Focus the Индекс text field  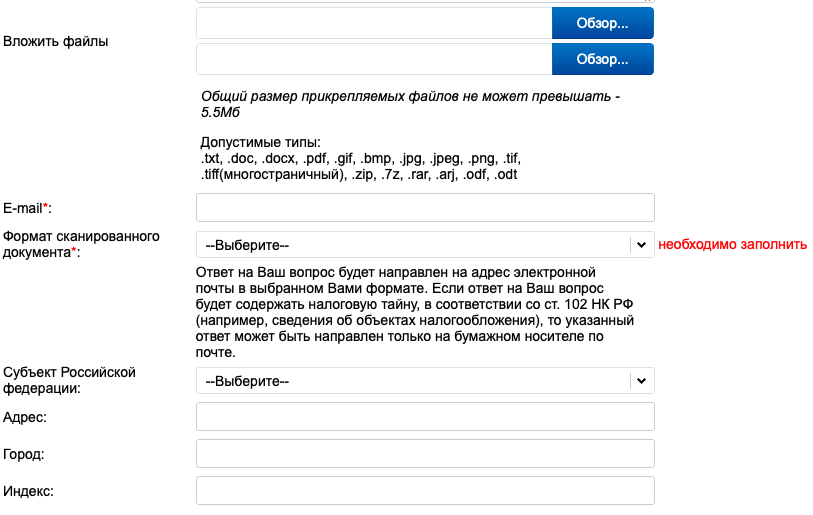(x=425, y=491)
